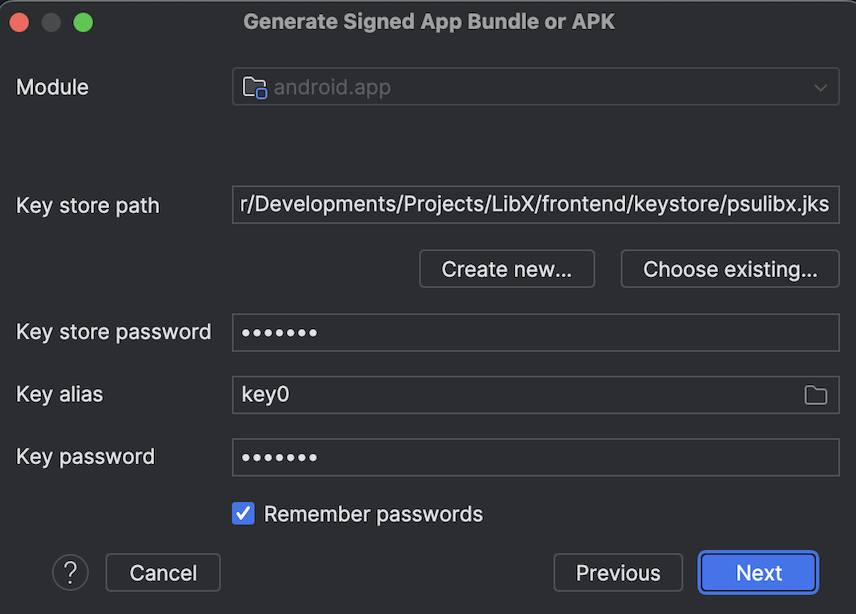Click the module folder icon beside android.app
Screen dimensions: 856x614
tap(255, 87)
